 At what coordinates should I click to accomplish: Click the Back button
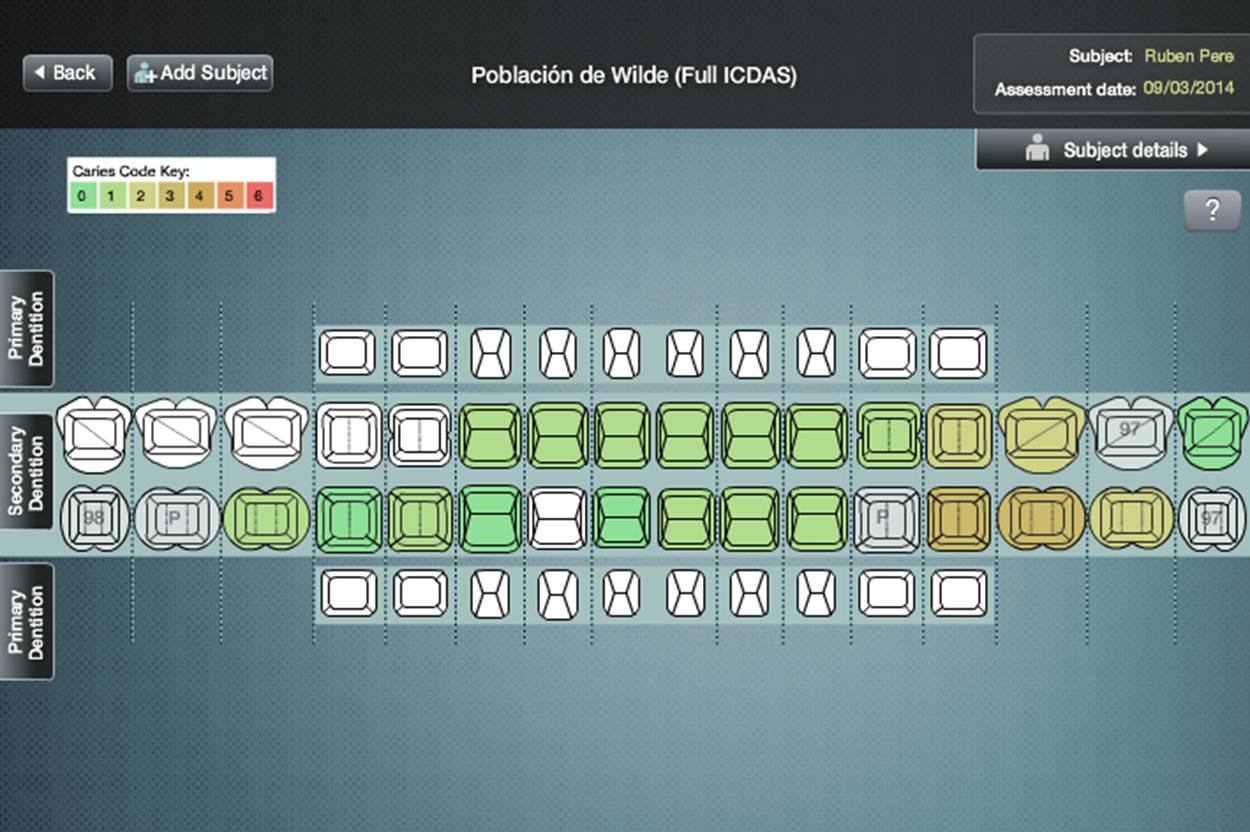click(x=67, y=73)
